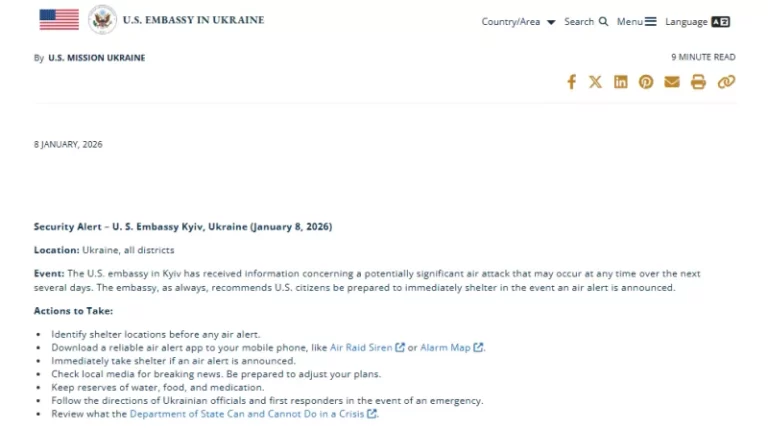Viewport: 768px width, 428px height.
Task: Go to U.S. Embassy in Ukraine home
Action: pyautogui.click(x=193, y=20)
